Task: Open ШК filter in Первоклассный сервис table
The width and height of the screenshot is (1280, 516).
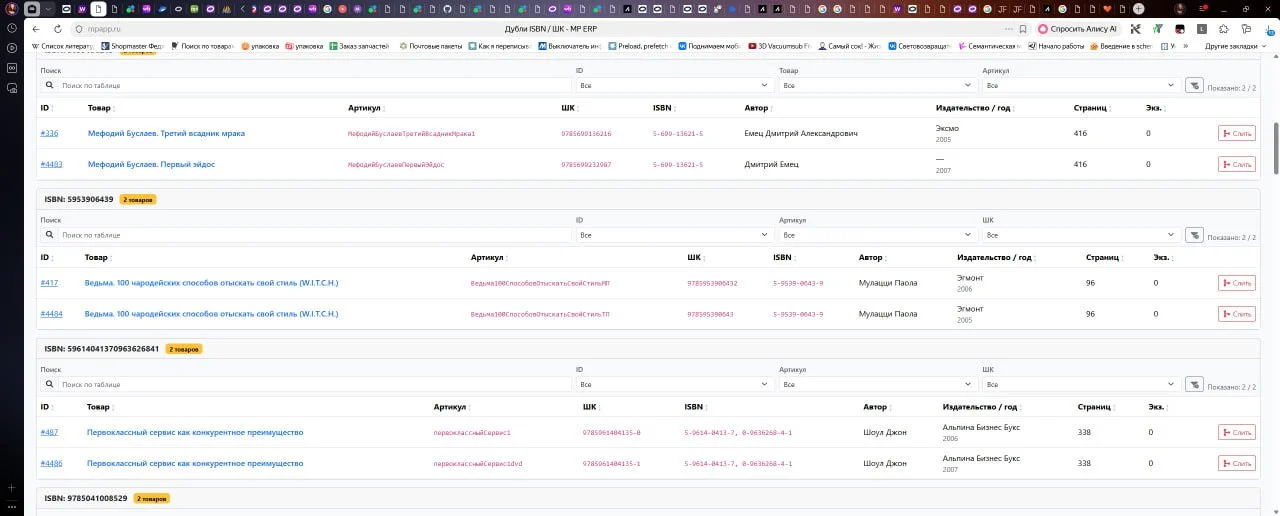Action: pos(1081,384)
